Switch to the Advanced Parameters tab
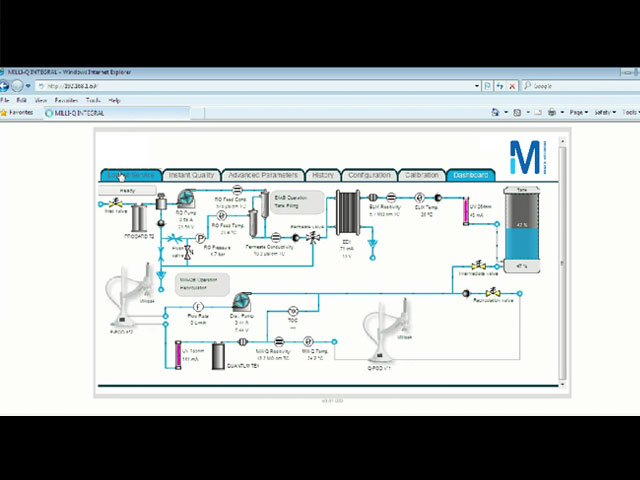Viewport: 640px width, 480px height. pyautogui.click(x=260, y=175)
